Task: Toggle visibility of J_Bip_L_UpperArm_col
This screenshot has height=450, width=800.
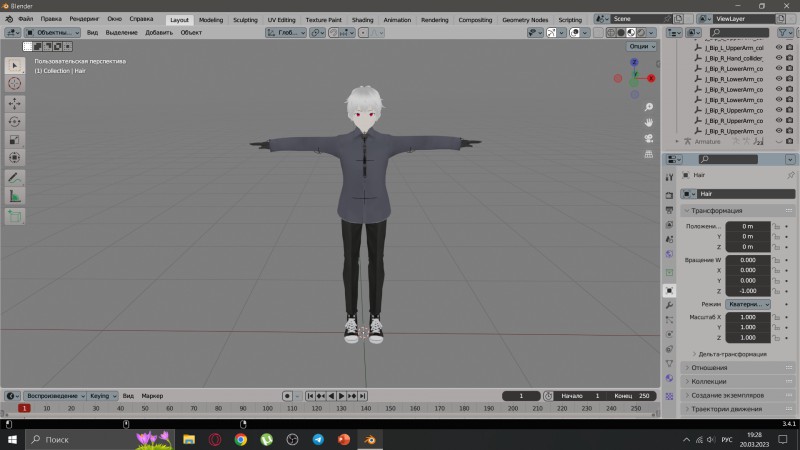Action: [x=779, y=47]
